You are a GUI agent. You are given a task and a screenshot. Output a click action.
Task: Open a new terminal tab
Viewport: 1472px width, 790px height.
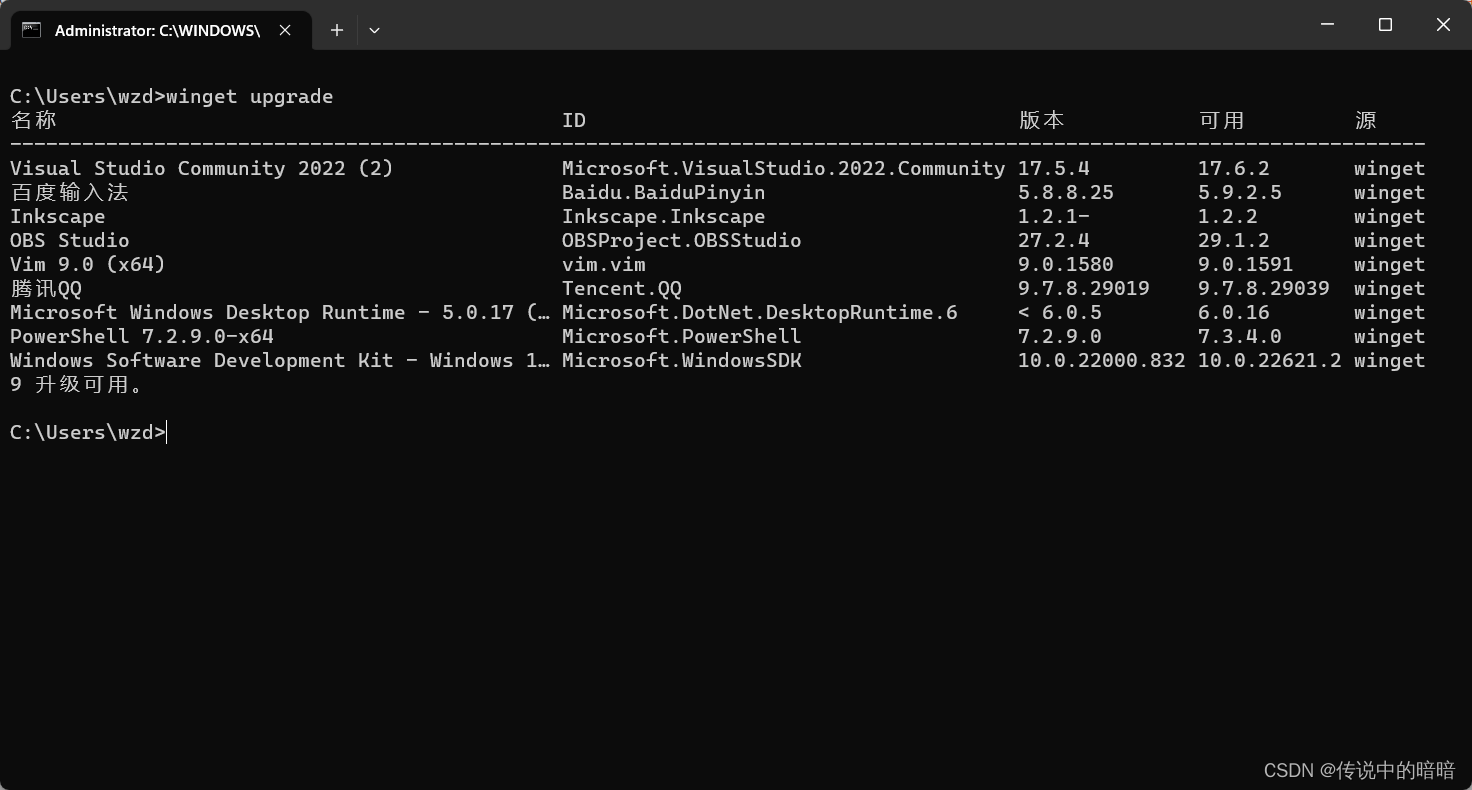click(337, 30)
